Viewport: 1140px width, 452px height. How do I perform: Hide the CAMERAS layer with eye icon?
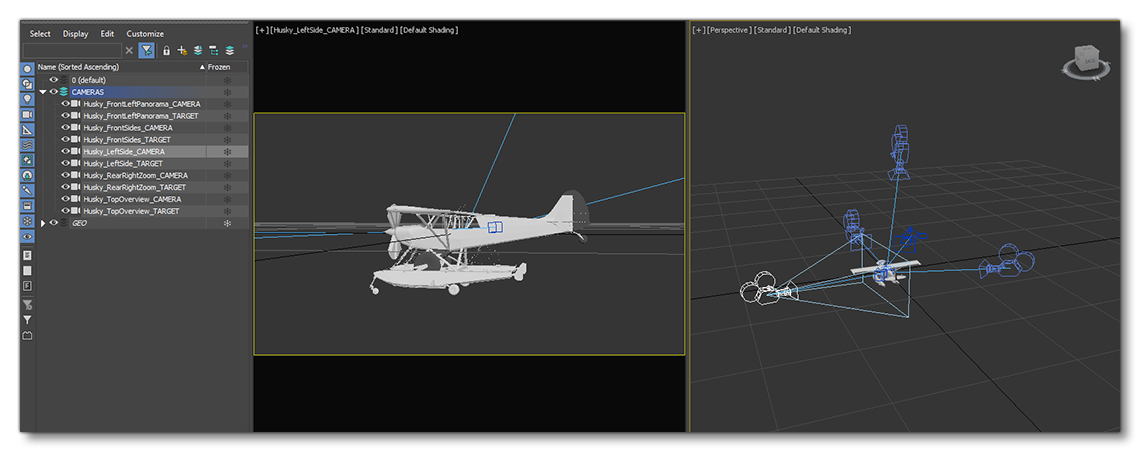[x=54, y=92]
